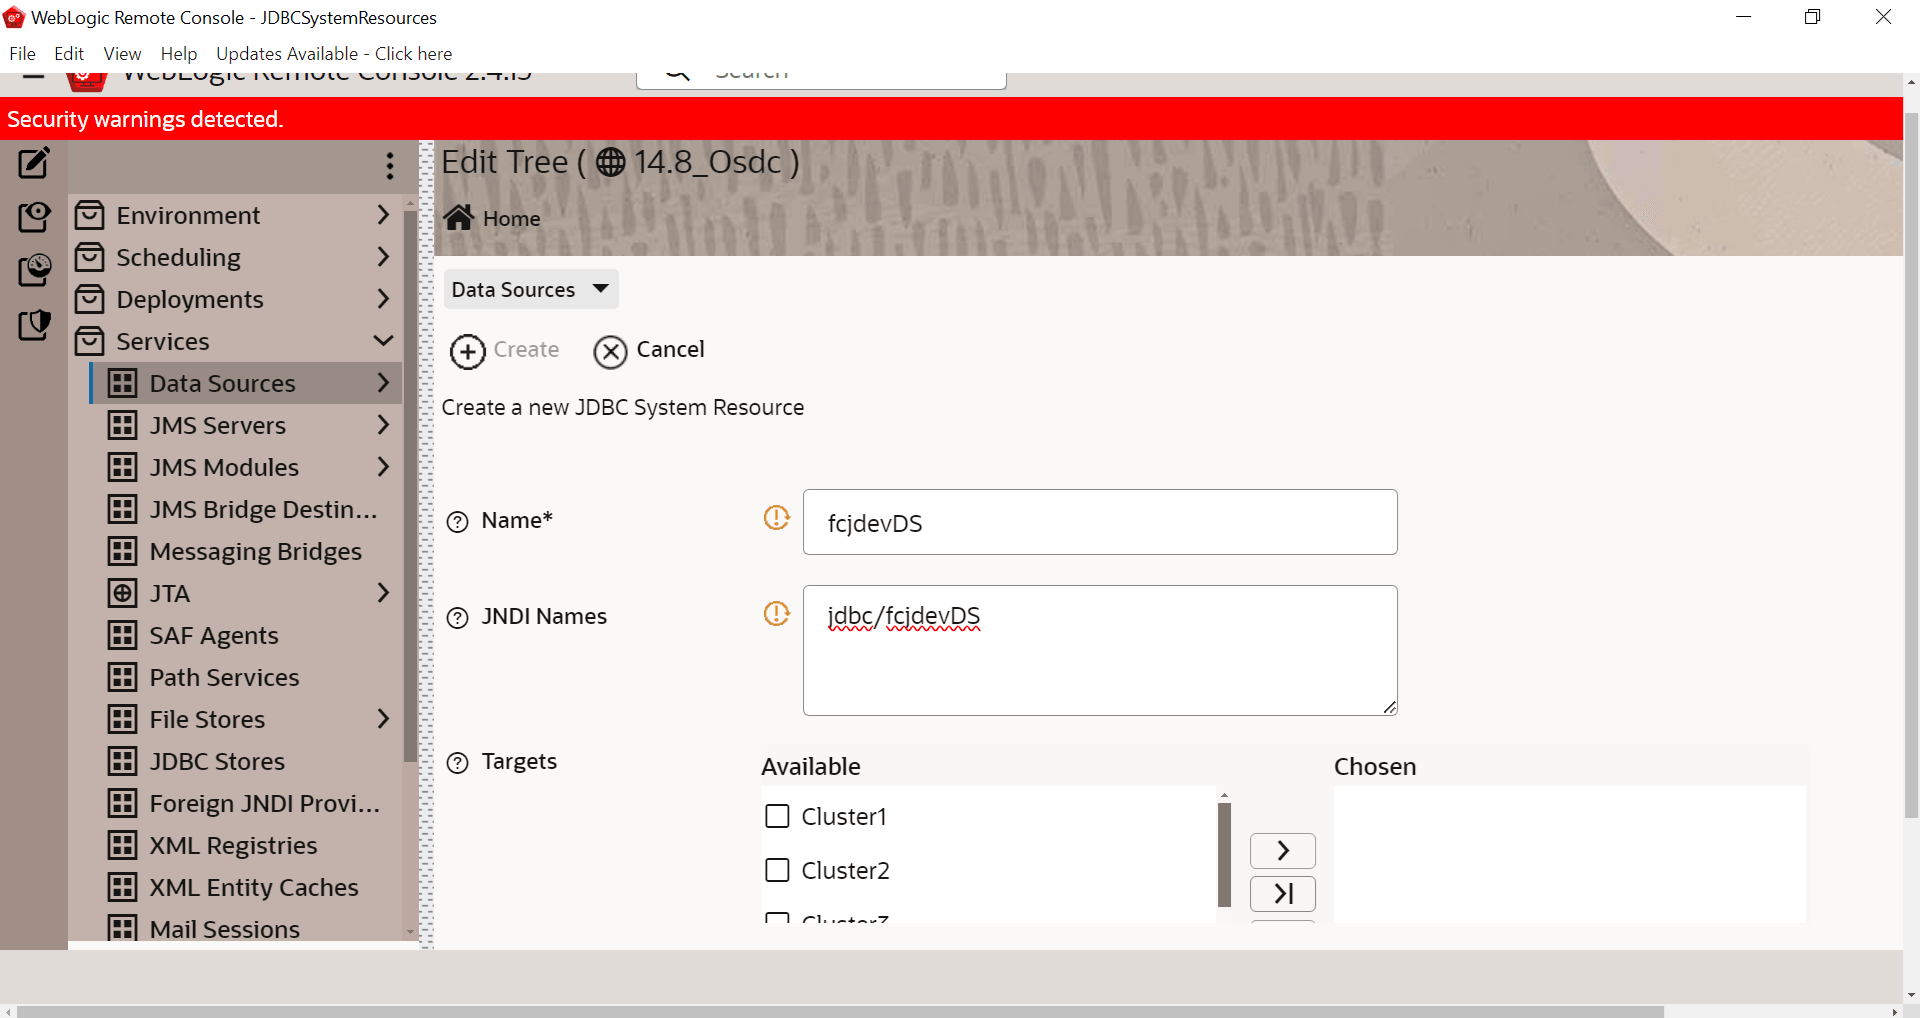Move selected targets to Chosen list
This screenshot has width=1920, height=1018.
point(1283,851)
